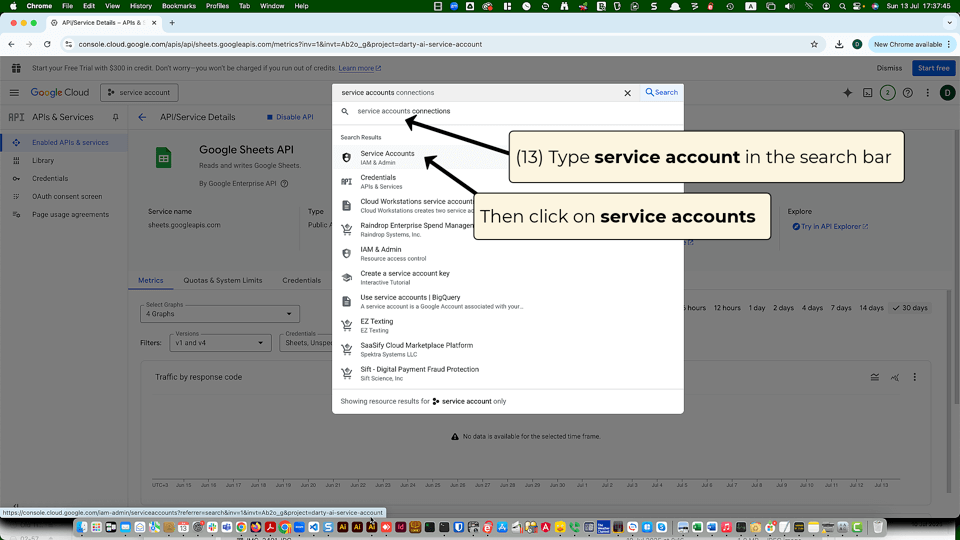Switch to the Credentials tab
The width and height of the screenshot is (960, 540).
pos(301,280)
